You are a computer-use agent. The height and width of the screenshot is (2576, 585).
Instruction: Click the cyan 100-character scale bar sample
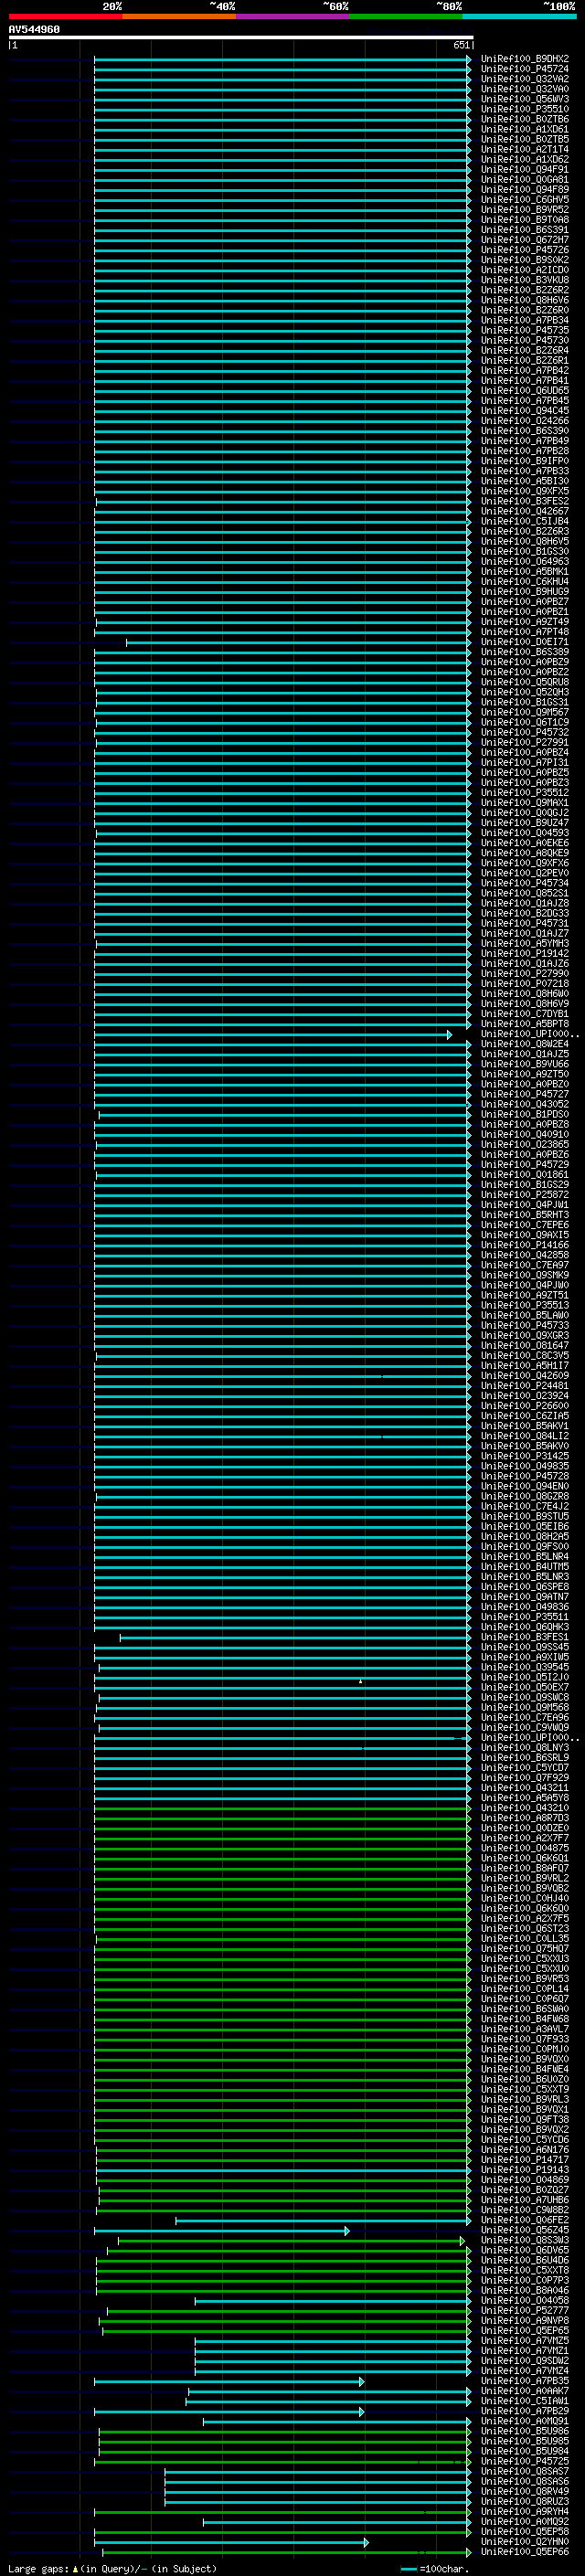pos(408,2569)
